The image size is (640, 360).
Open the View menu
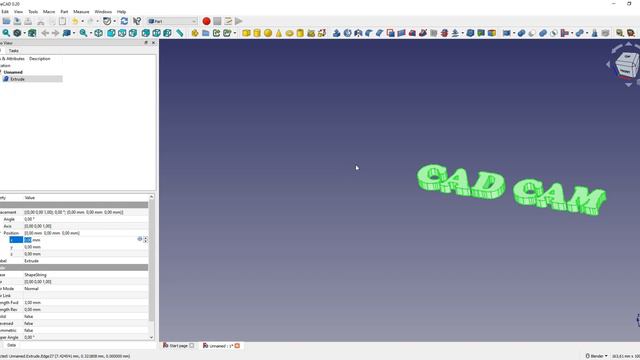point(18,12)
